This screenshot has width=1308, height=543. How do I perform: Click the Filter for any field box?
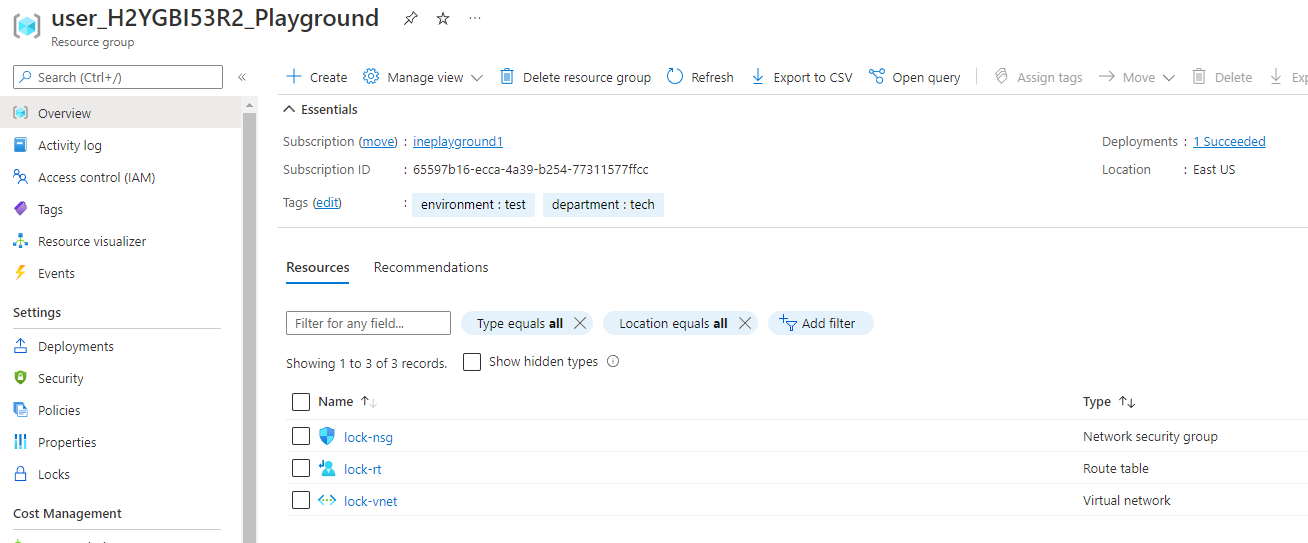(368, 323)
